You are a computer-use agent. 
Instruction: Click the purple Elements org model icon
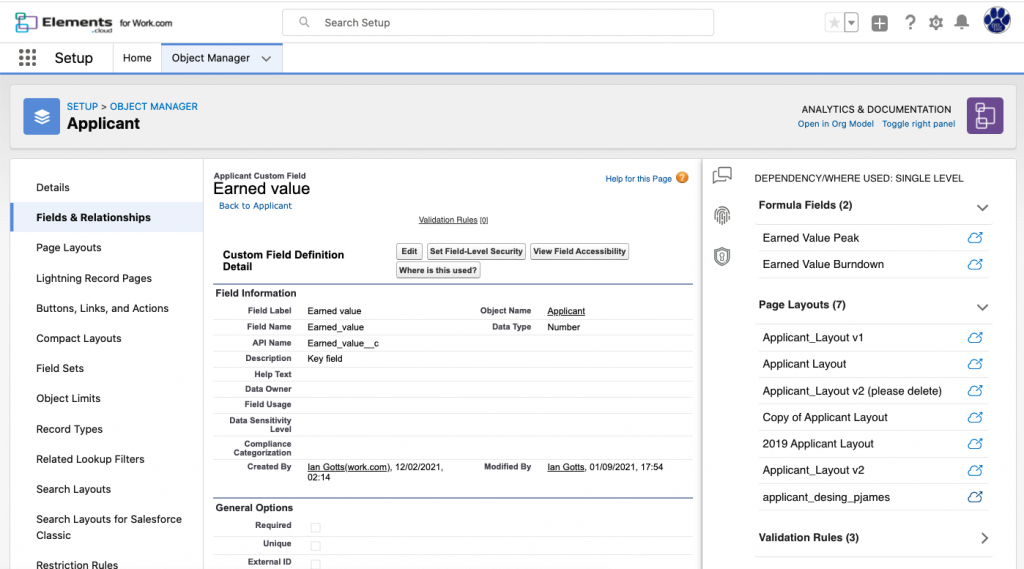pyautogui.click(x=984, y=115)
